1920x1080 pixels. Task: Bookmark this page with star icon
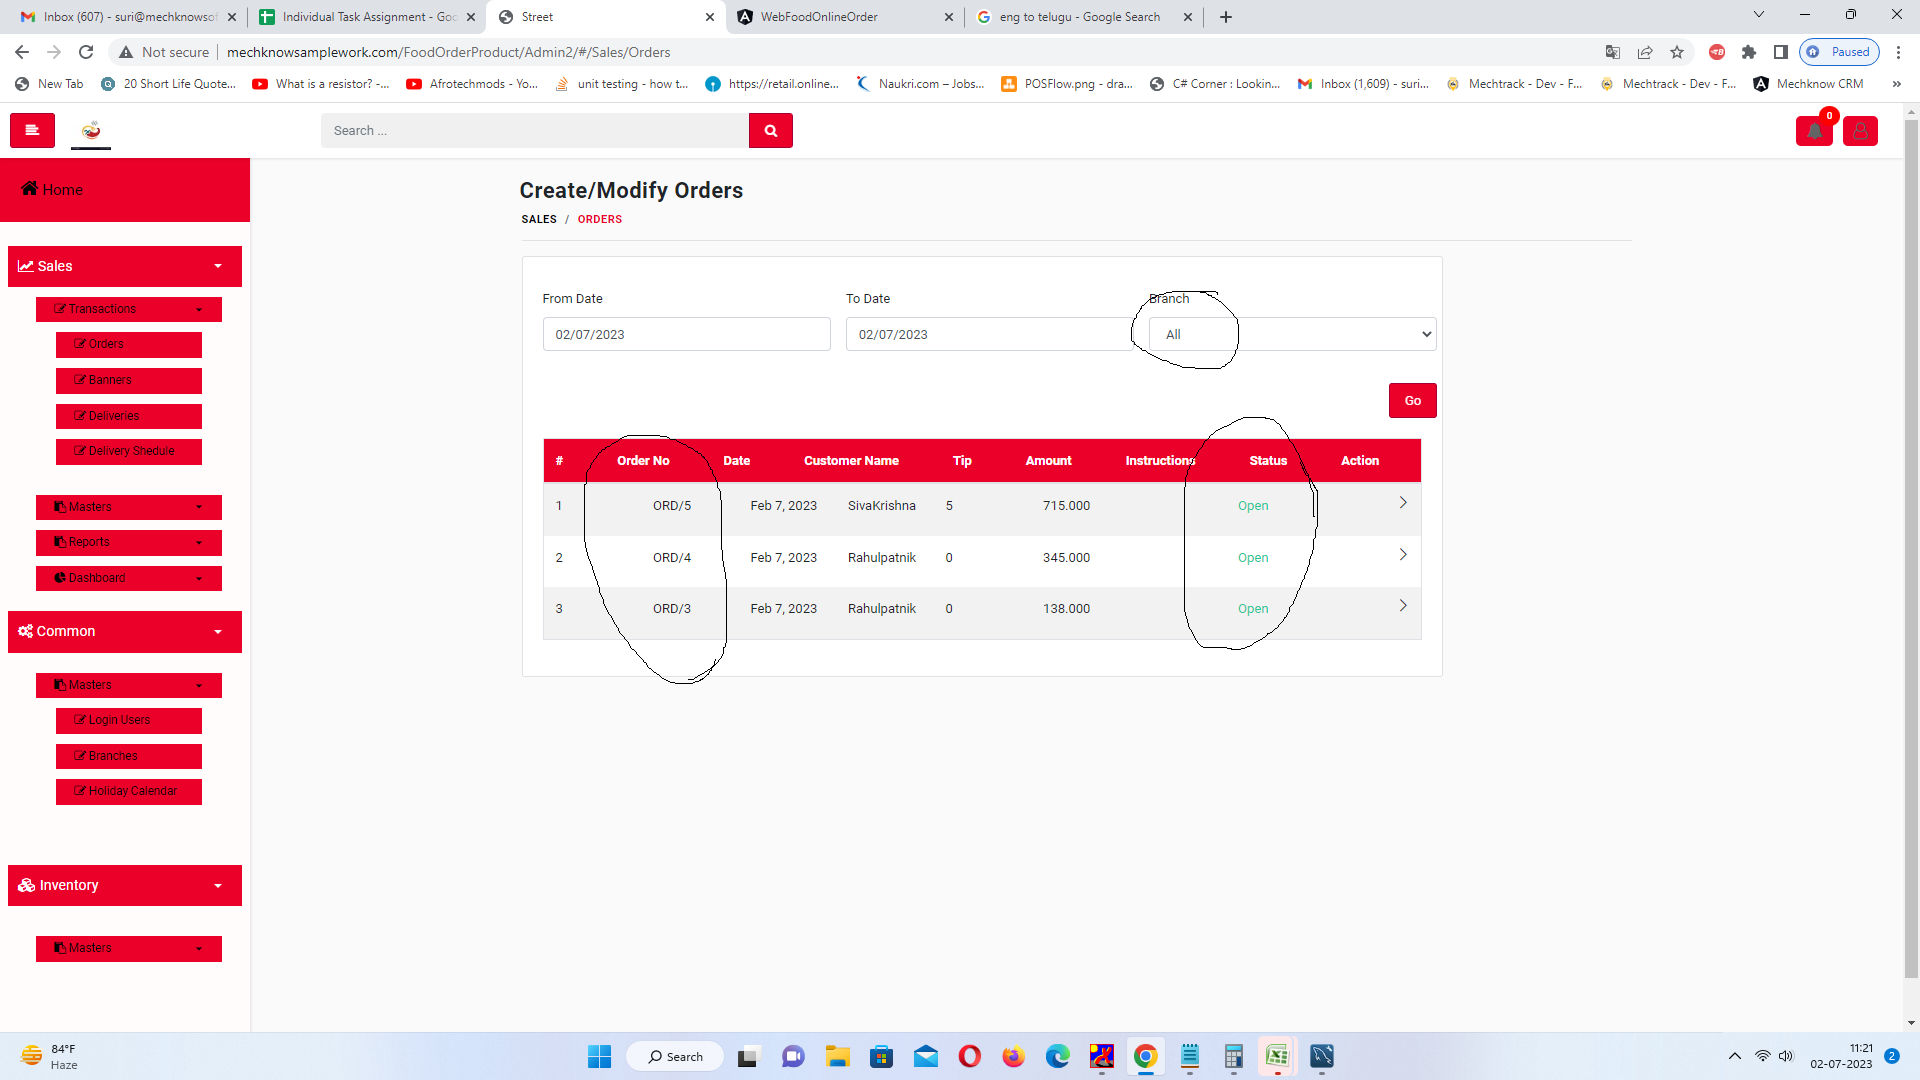pyautogui.click(x=1677, y=52)
